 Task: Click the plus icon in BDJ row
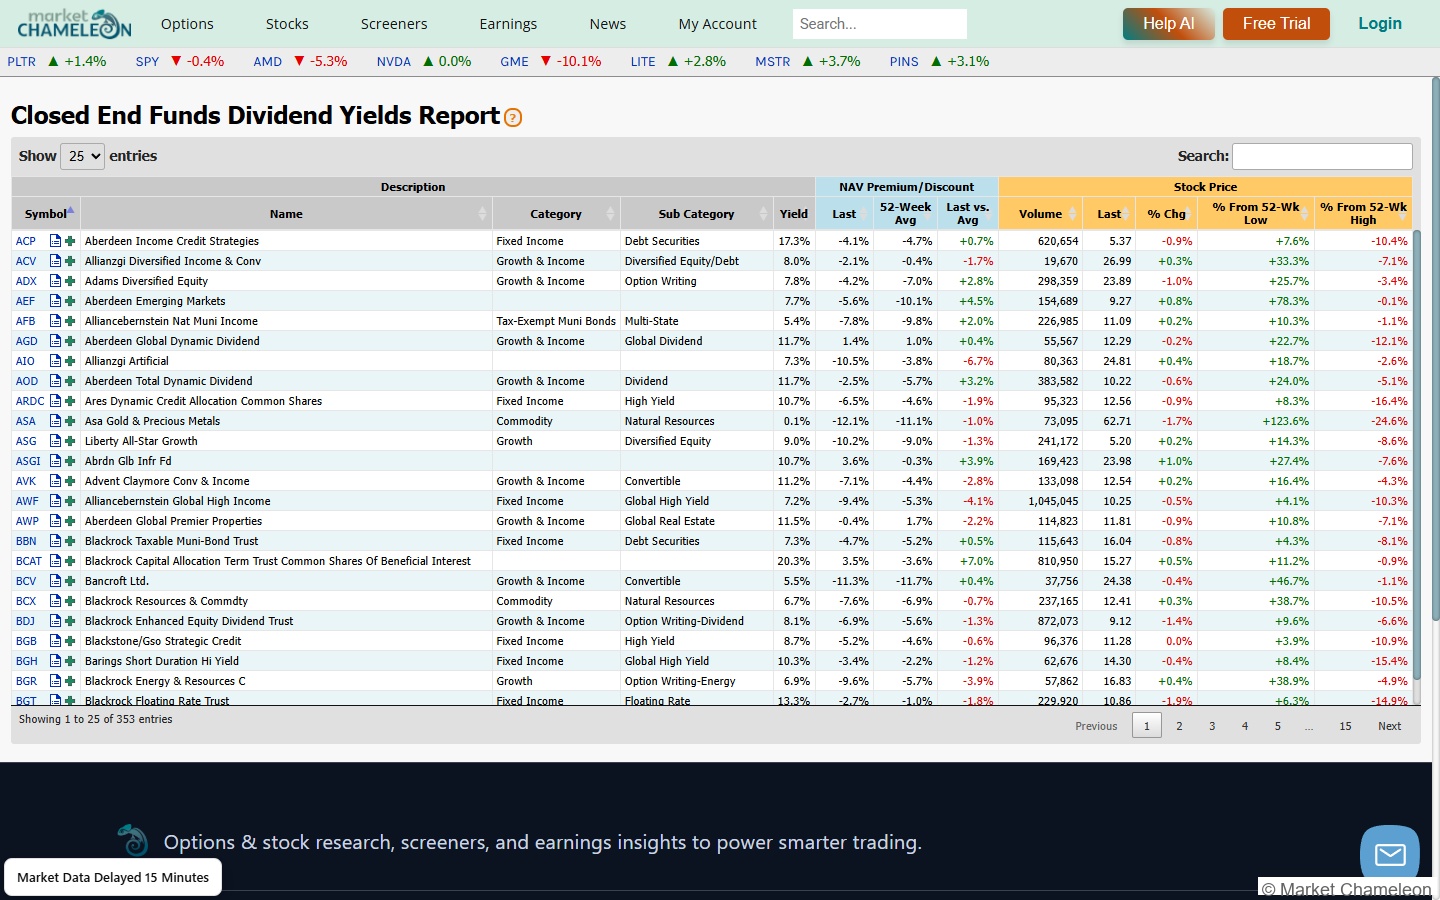tap(70, 621)
